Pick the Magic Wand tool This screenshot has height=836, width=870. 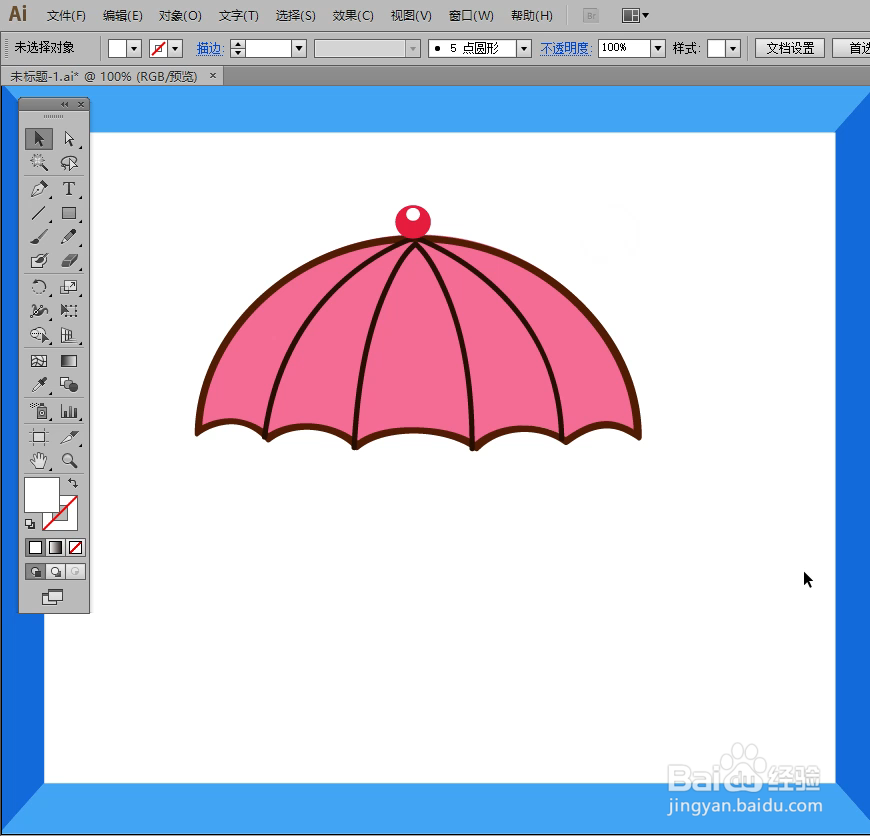click(x=38, y=163)
